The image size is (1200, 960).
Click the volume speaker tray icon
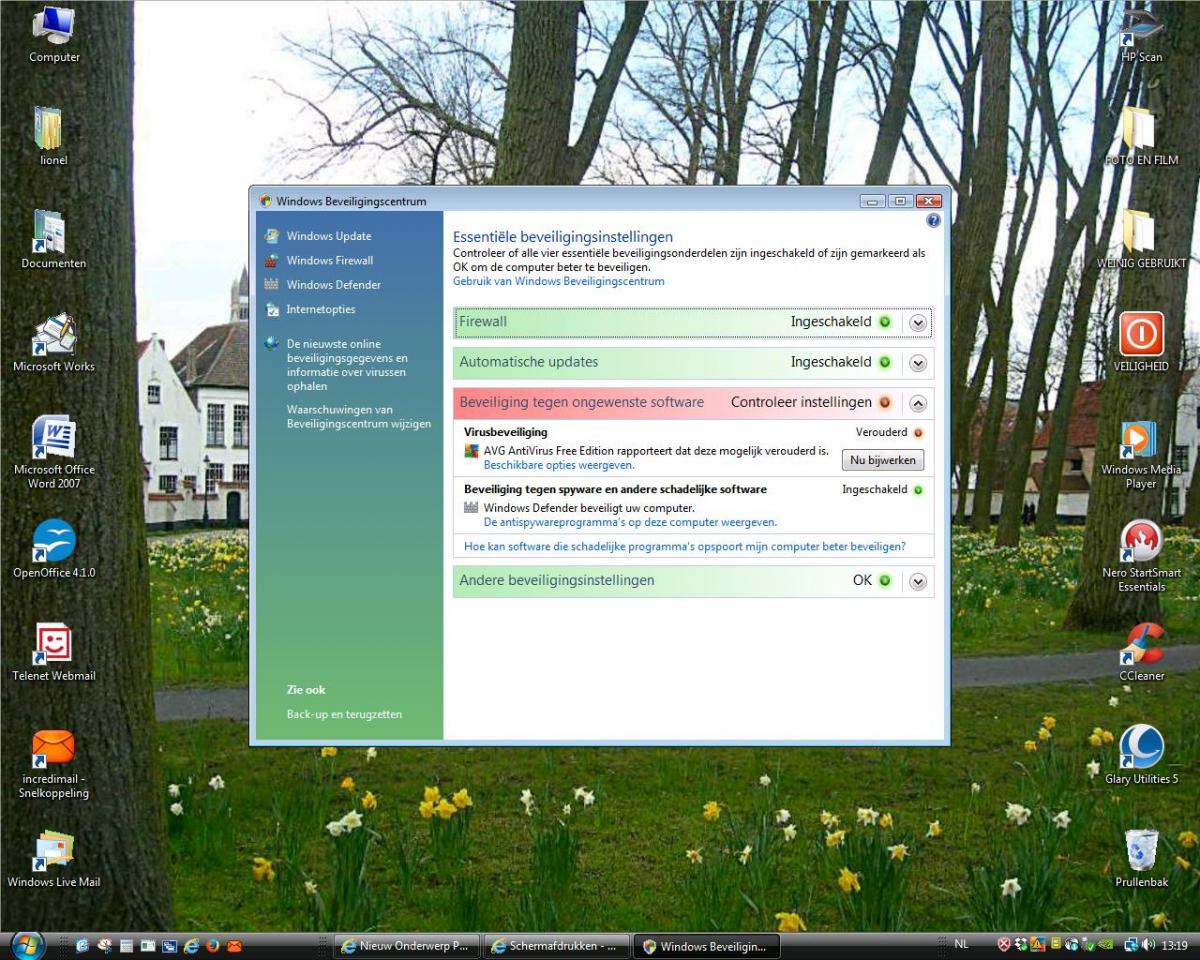tap(1148, 944)
